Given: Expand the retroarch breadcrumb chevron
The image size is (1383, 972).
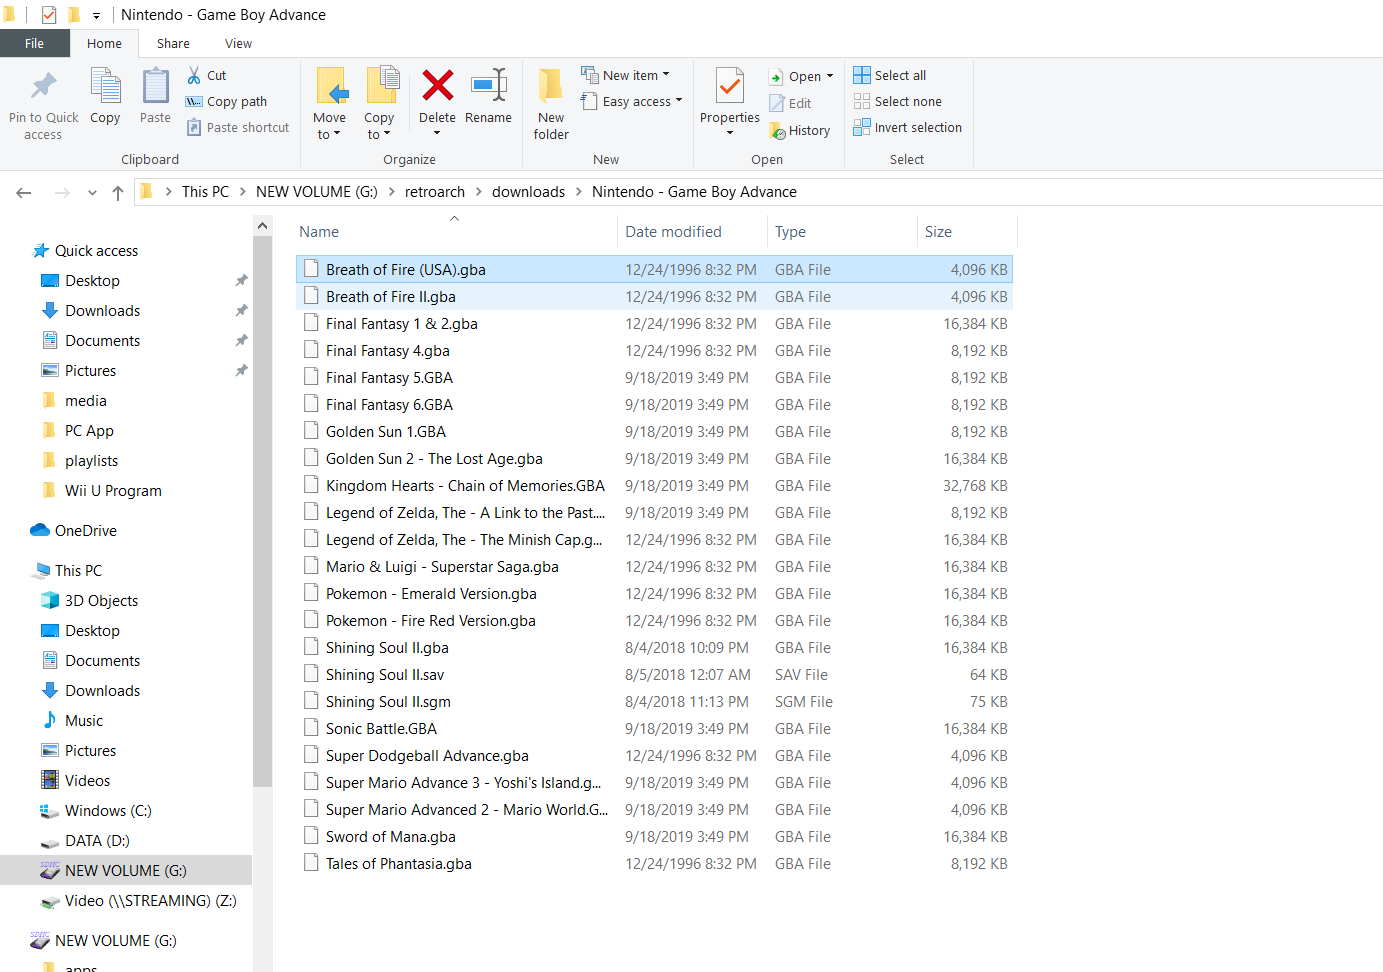Looking at the screenshot, I should point(479,192).
